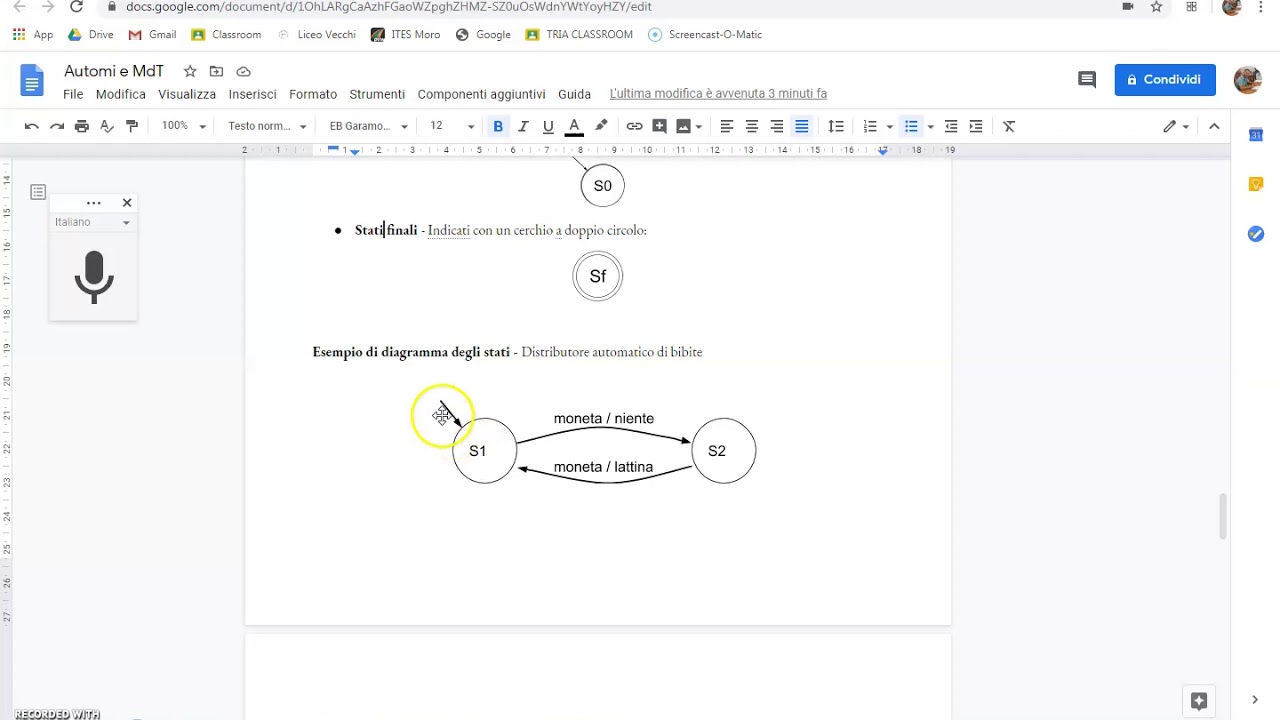1280x720 pixels.
Task: Expand numbered list style dropdown
Action: [889, 126]
